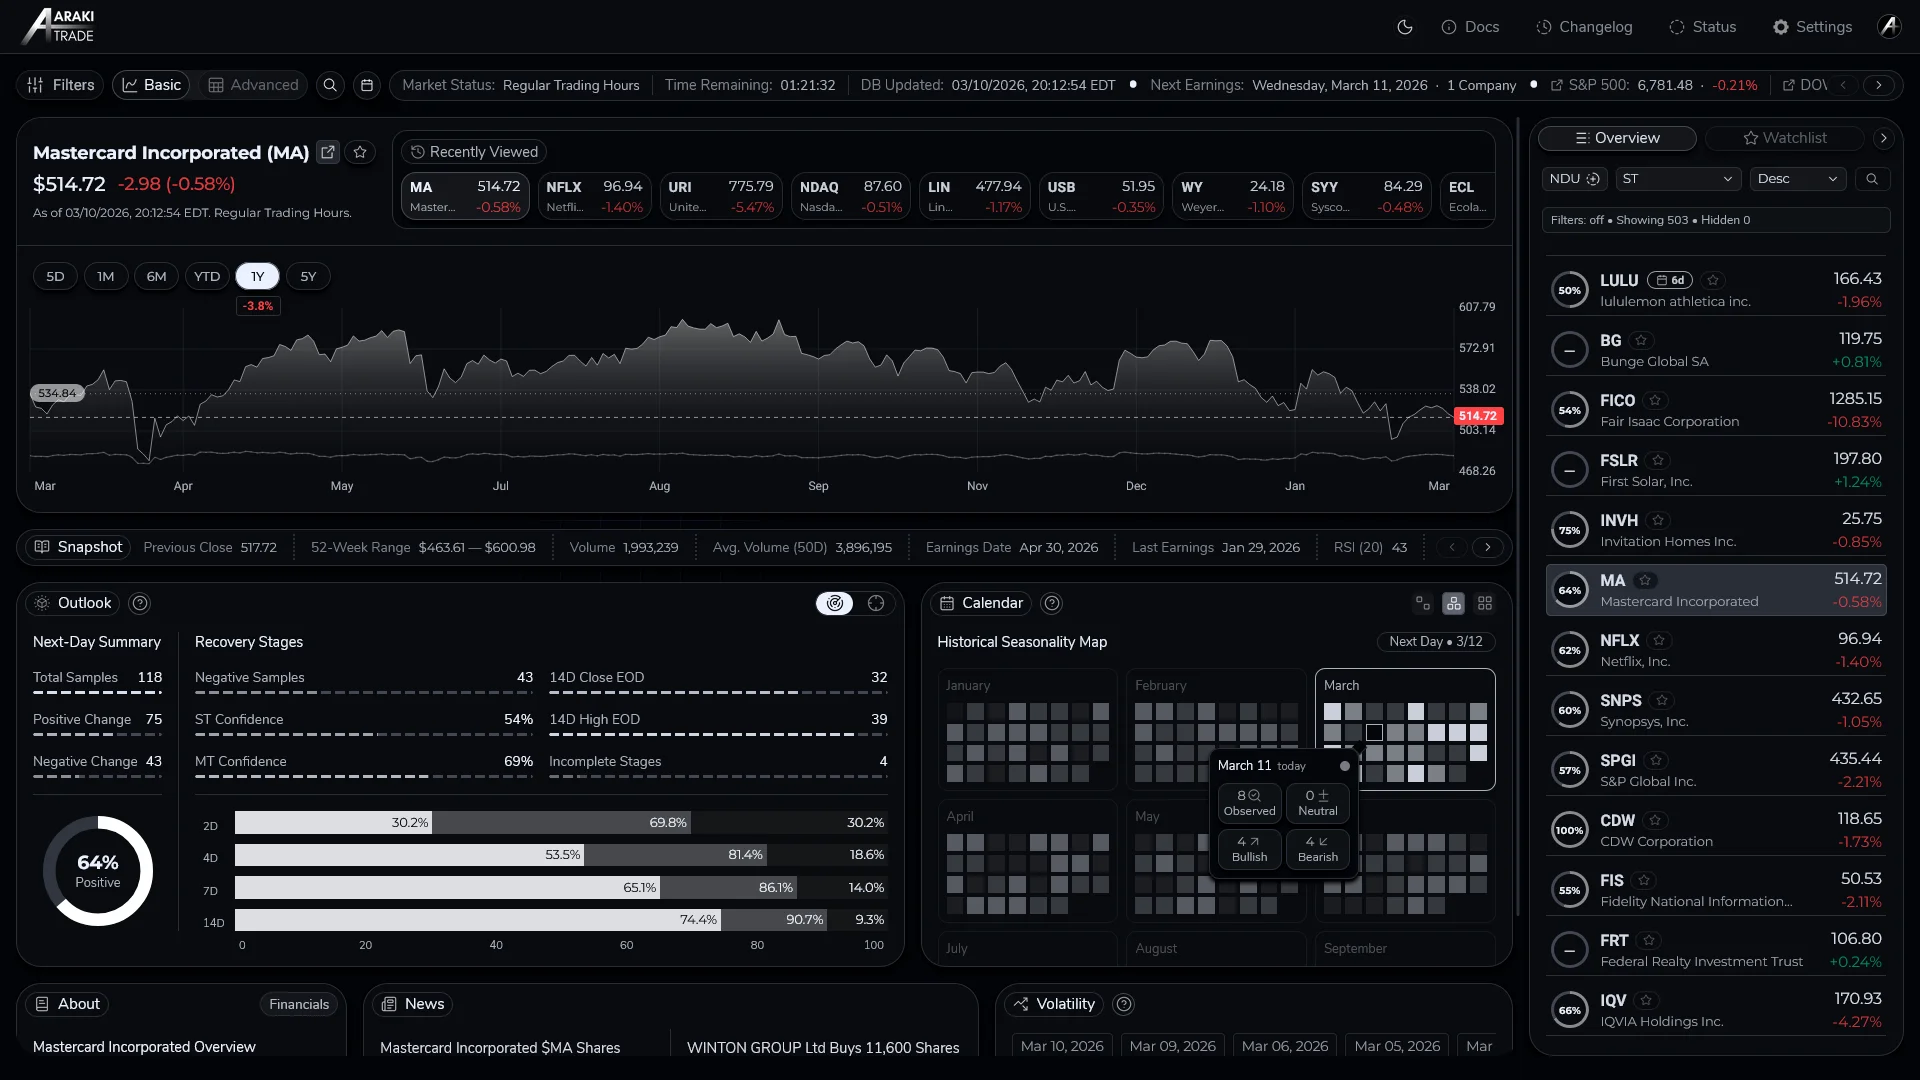Select the grid layout icon in Calendar panel
The height and width of the screenshot is (1080, 1920).
pyautogui.click(x=1485, y=603)
